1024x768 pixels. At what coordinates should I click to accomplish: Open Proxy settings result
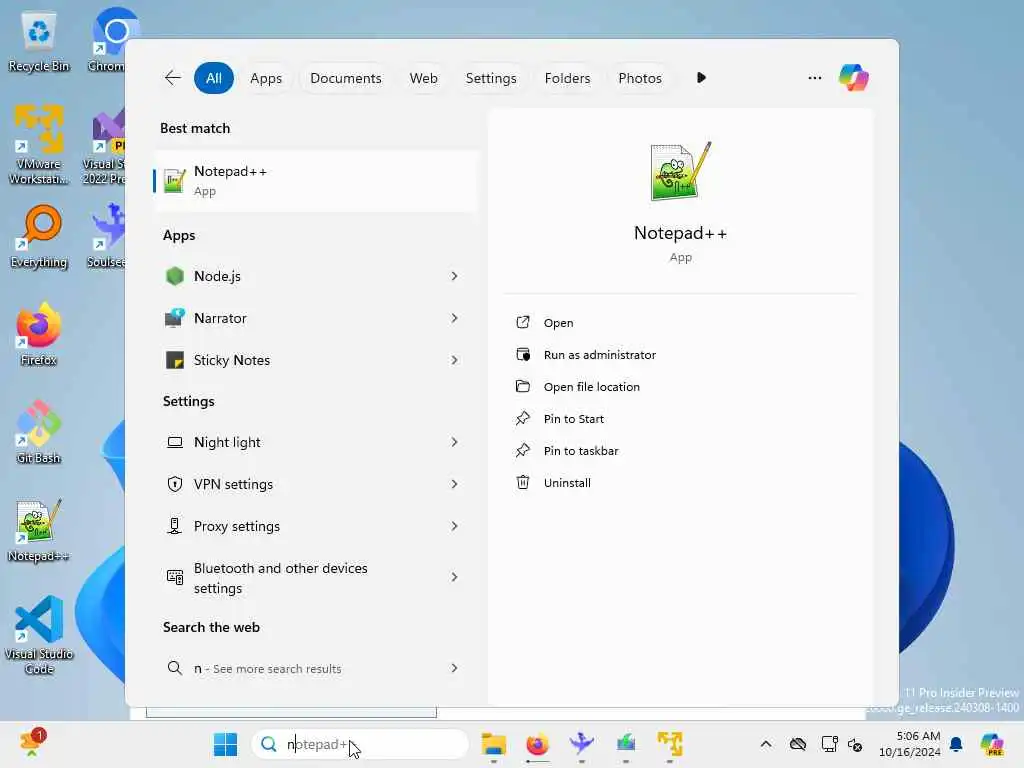[315, 526]
